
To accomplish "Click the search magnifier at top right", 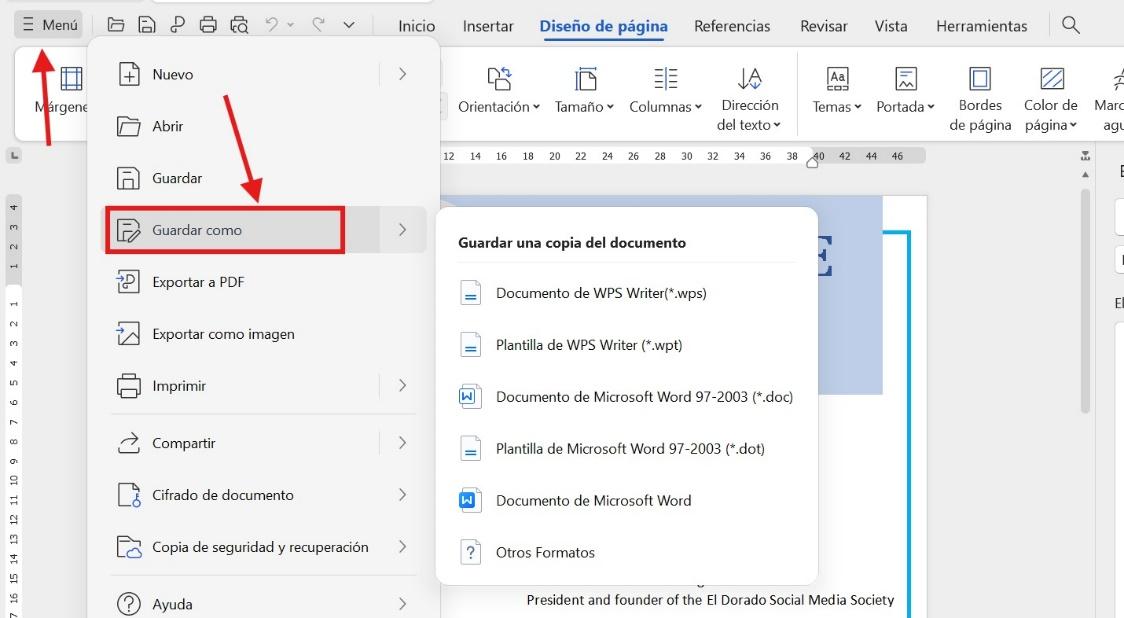I will [x=1070, y=25].
